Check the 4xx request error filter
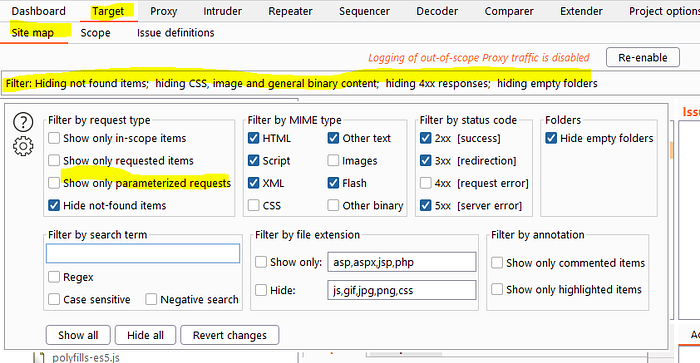Screen dimensions: 700x363 pyautogui.click(x=426, y=183)
